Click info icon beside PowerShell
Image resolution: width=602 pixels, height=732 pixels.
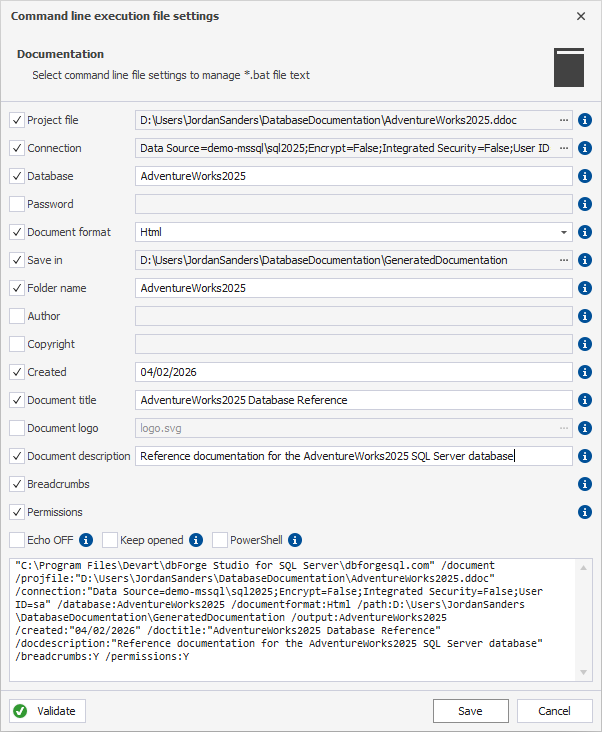[x=295, y=540]
